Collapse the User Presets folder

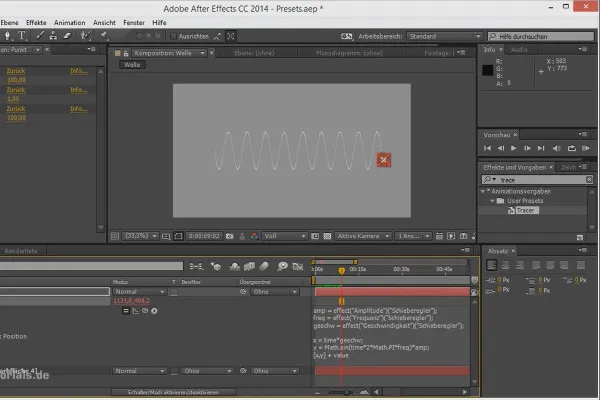pyautogui.click(x=492, y=201)
